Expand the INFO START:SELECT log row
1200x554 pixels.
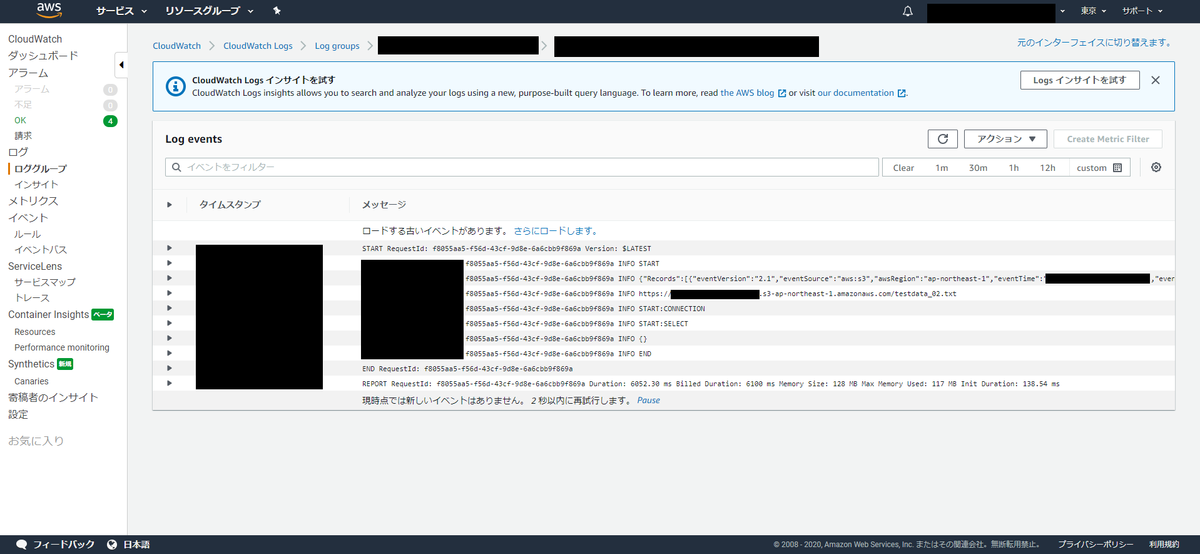coord(169,323)
